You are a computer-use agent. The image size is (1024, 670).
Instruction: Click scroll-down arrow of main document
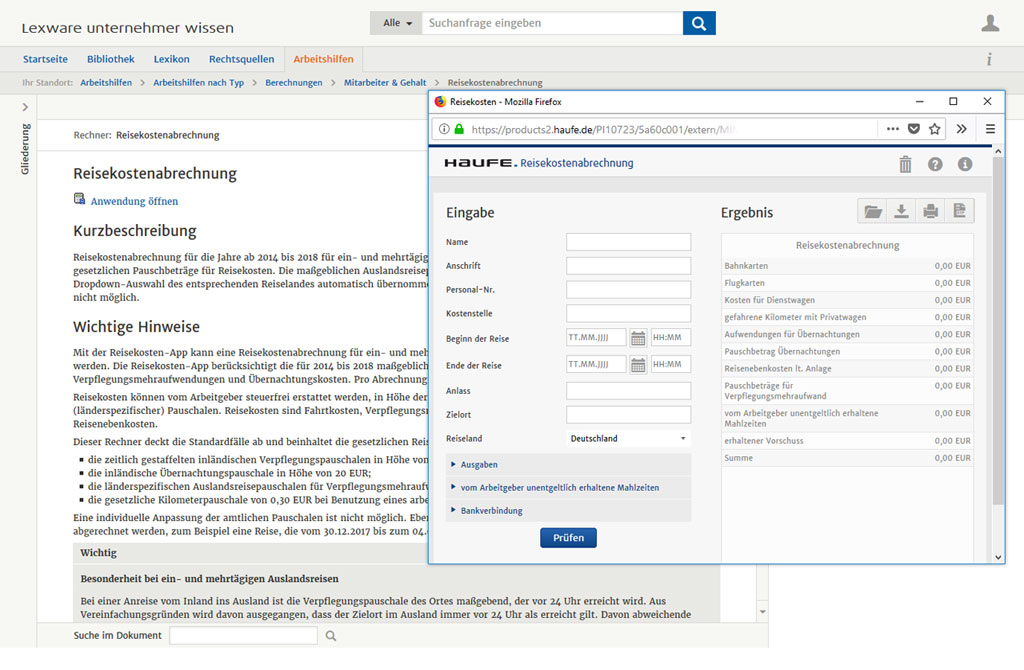point(762,612)
